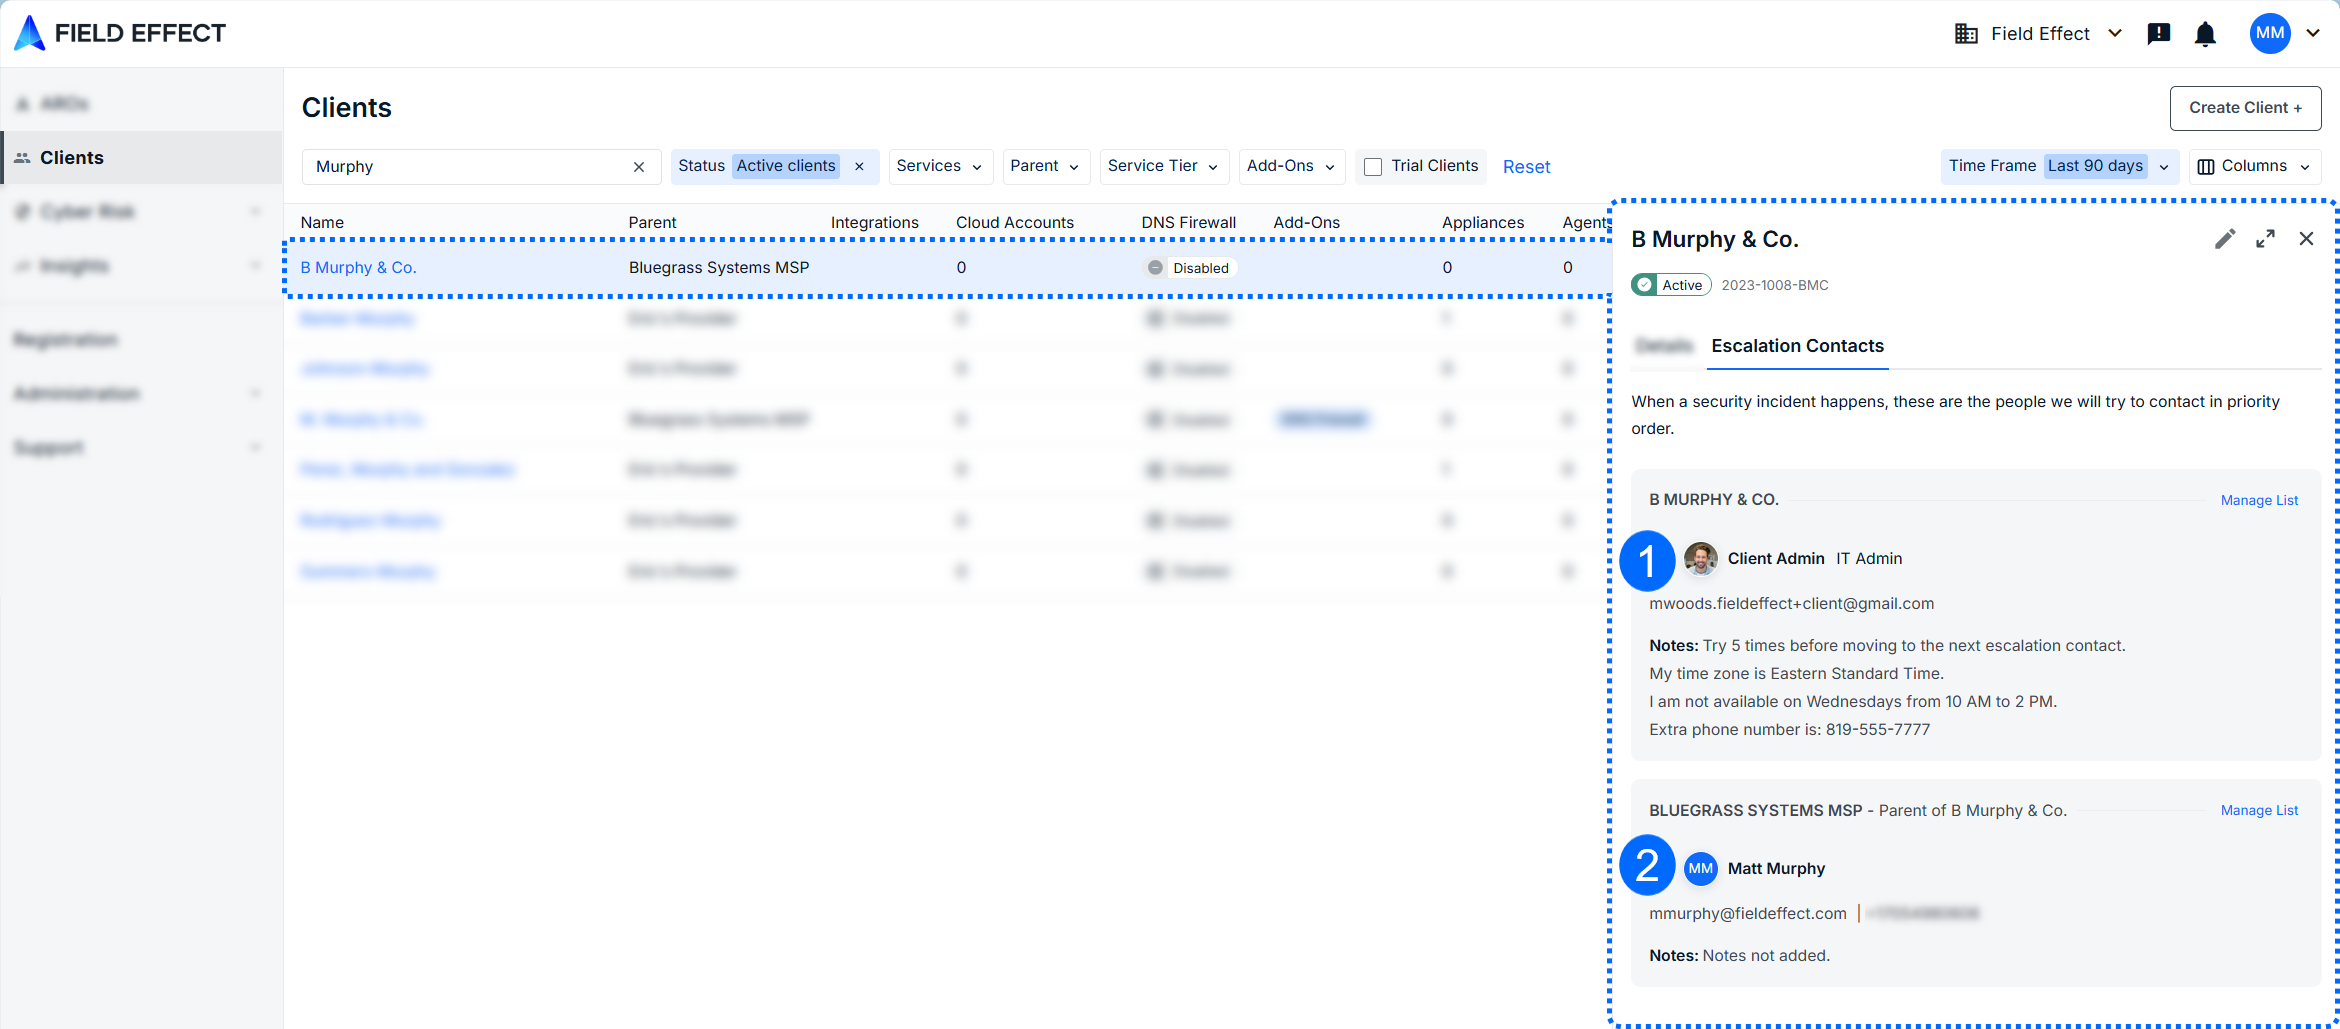Click the MM user avatar

pyautogui.click(x=2270, y=33)
